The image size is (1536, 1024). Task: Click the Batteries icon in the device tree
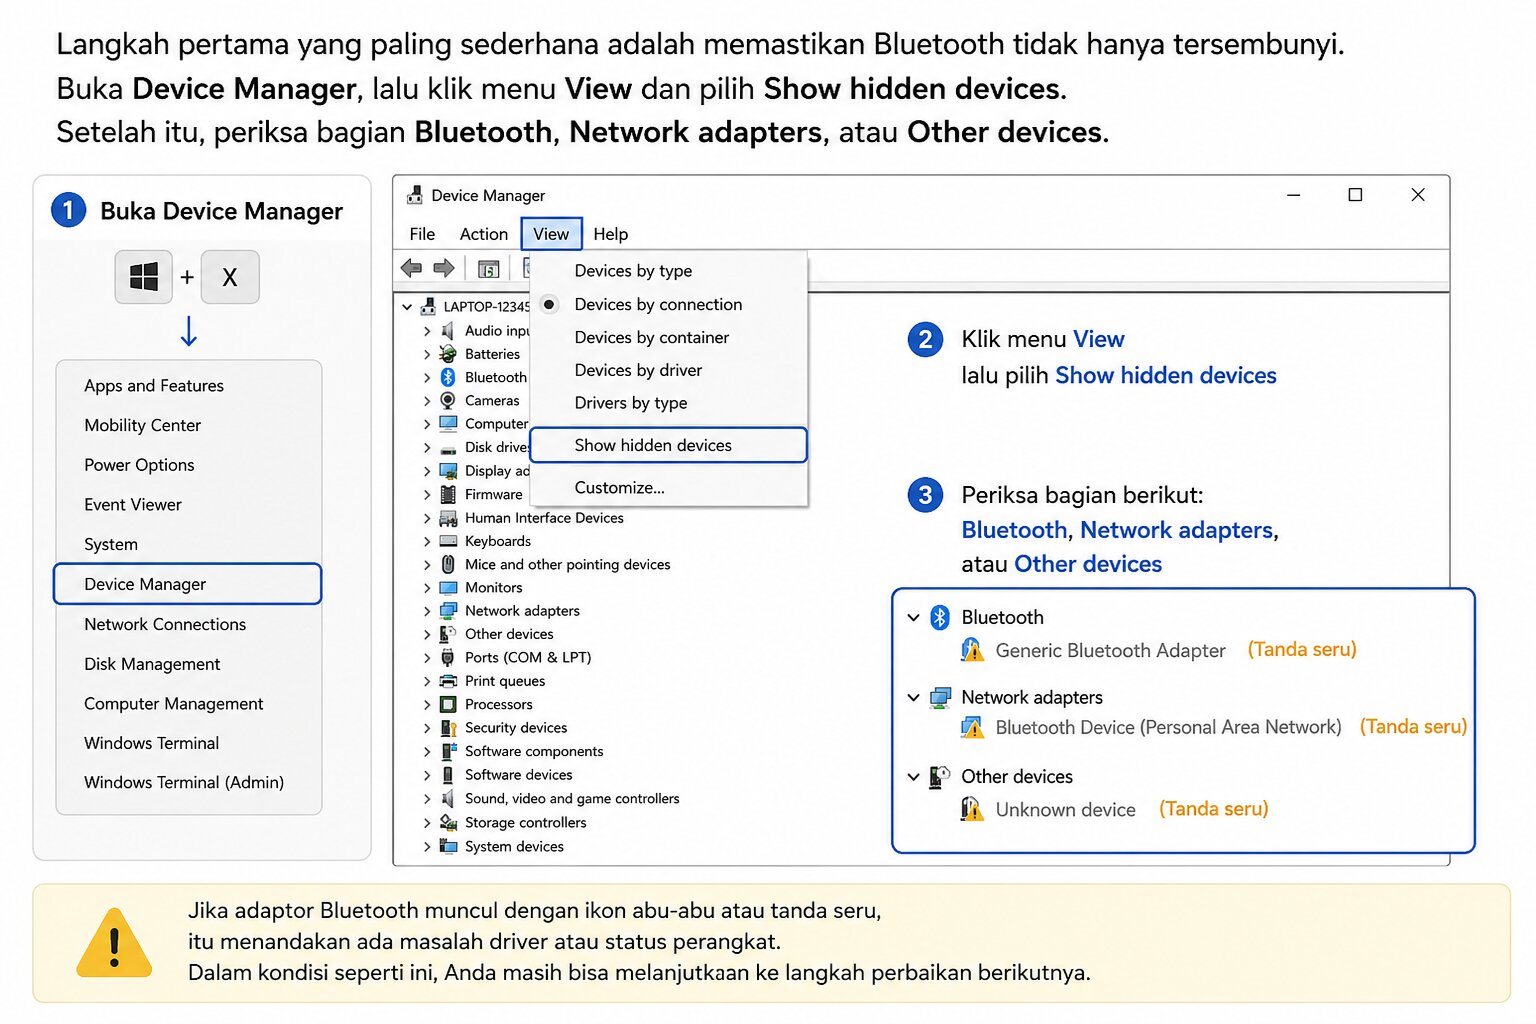pyautogui.click(x=448, y=354)
